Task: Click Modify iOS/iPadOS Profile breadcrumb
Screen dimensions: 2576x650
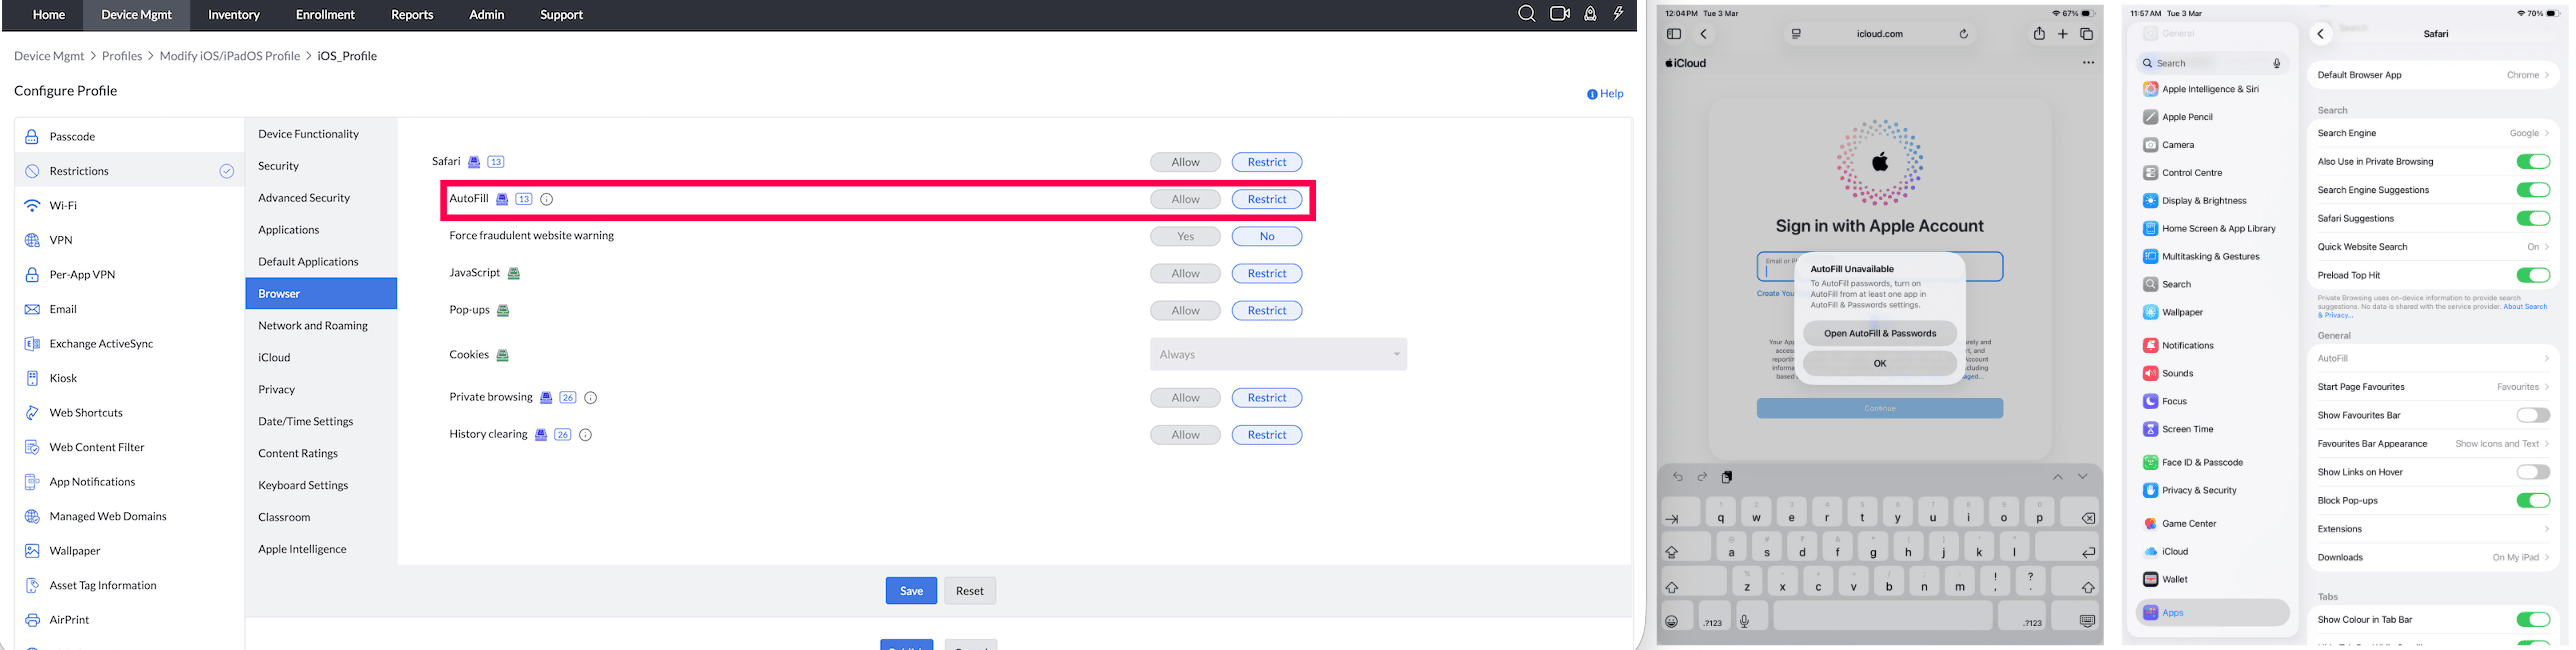Action: coord(230,56)
